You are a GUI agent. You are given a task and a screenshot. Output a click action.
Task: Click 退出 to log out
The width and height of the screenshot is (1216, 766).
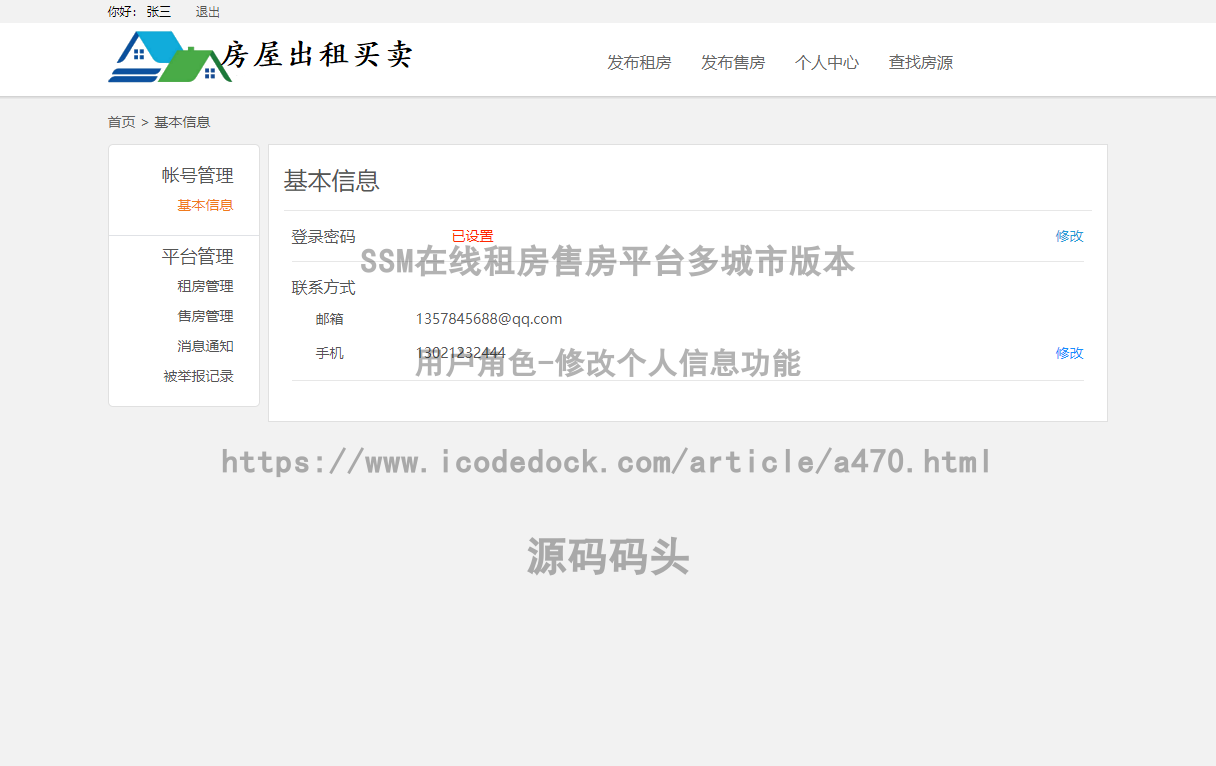[x=207, y=12]
